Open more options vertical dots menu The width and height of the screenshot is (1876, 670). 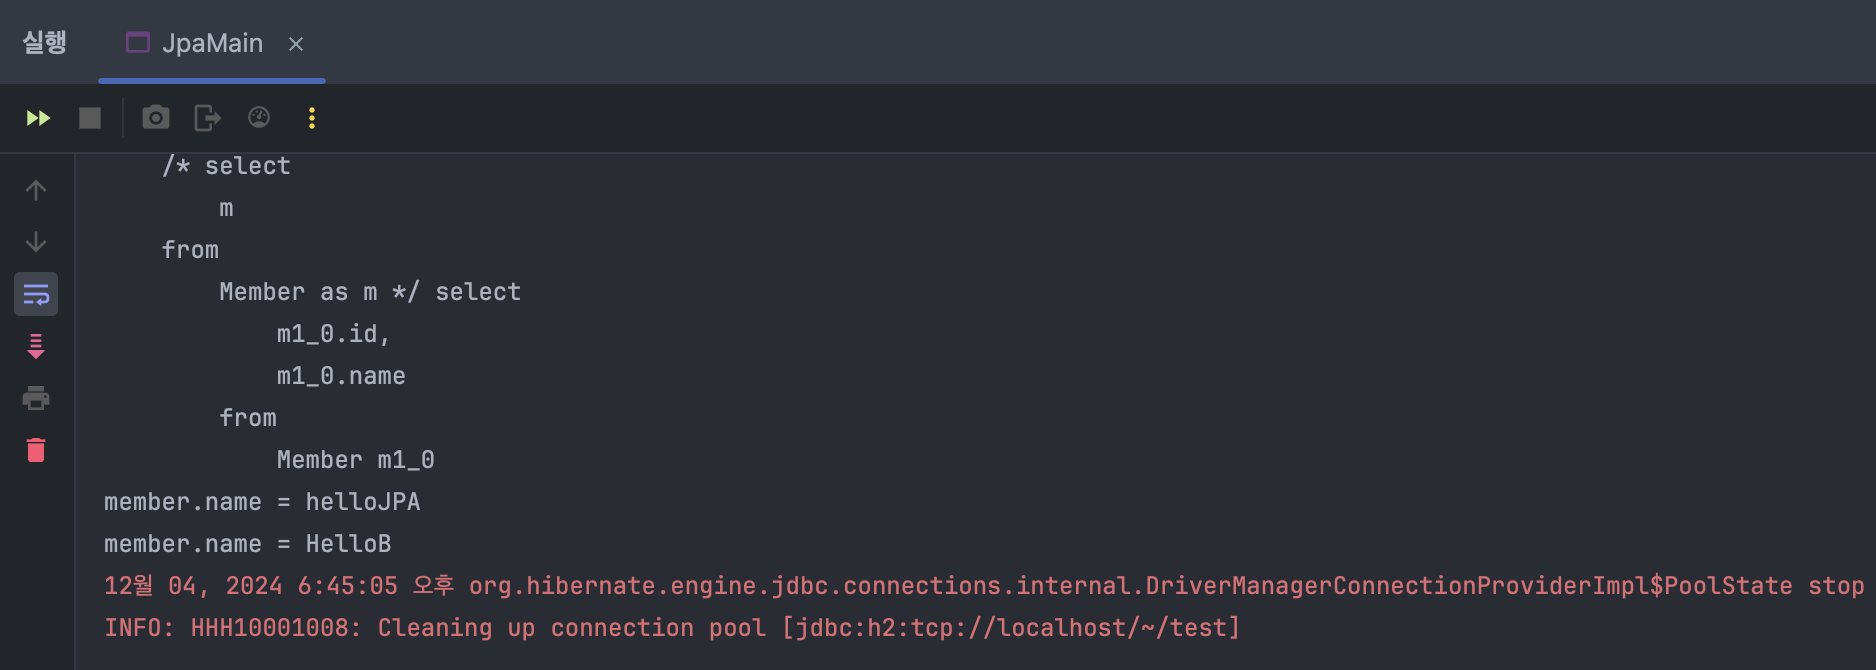[x=312, y=118]
